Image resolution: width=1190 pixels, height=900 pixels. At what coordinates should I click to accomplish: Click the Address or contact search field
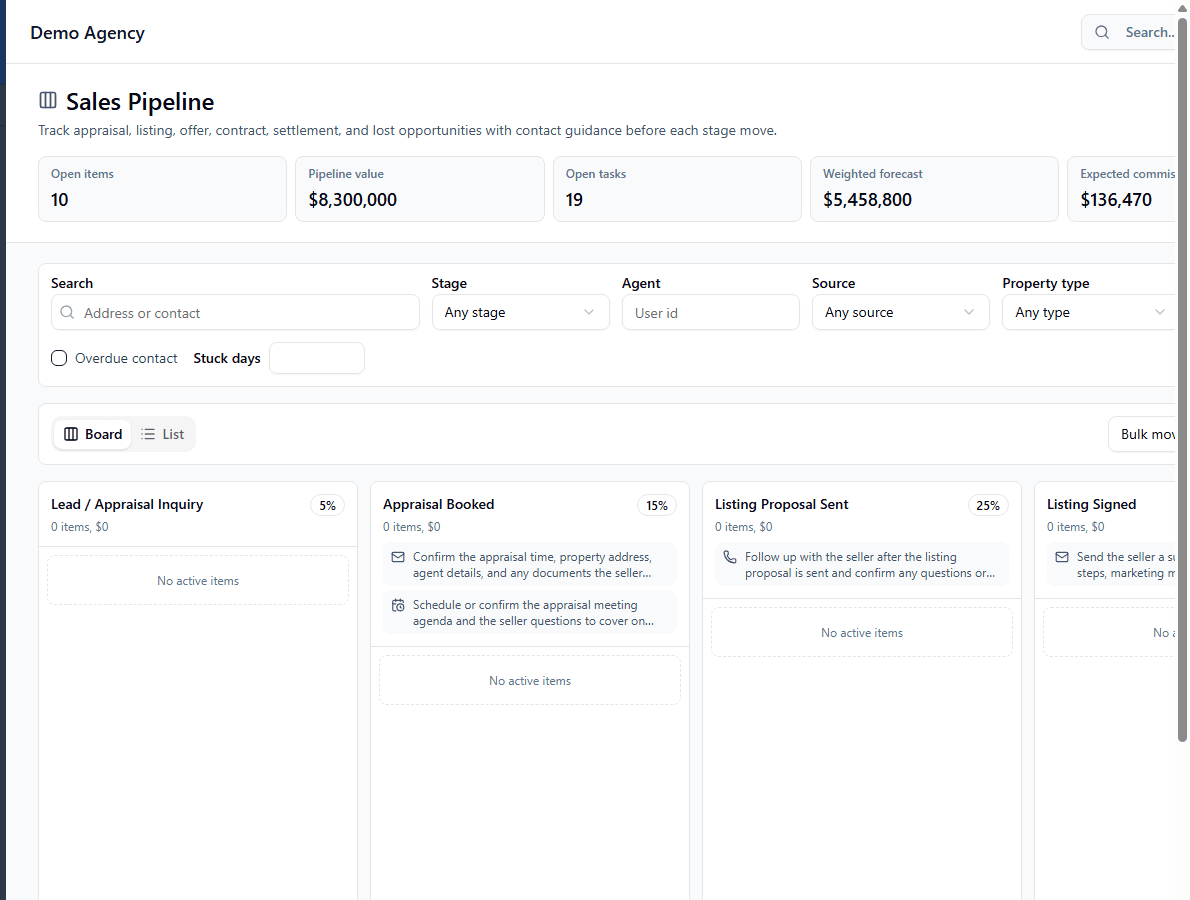click(235, 313)
